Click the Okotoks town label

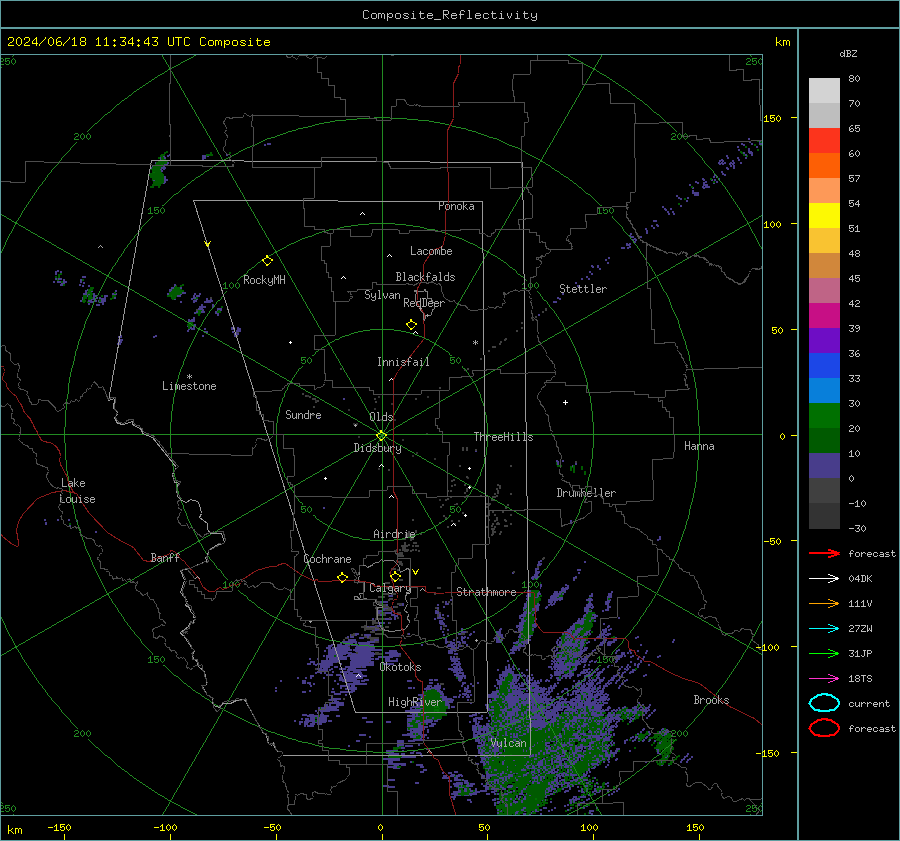(x=400, y=667)
